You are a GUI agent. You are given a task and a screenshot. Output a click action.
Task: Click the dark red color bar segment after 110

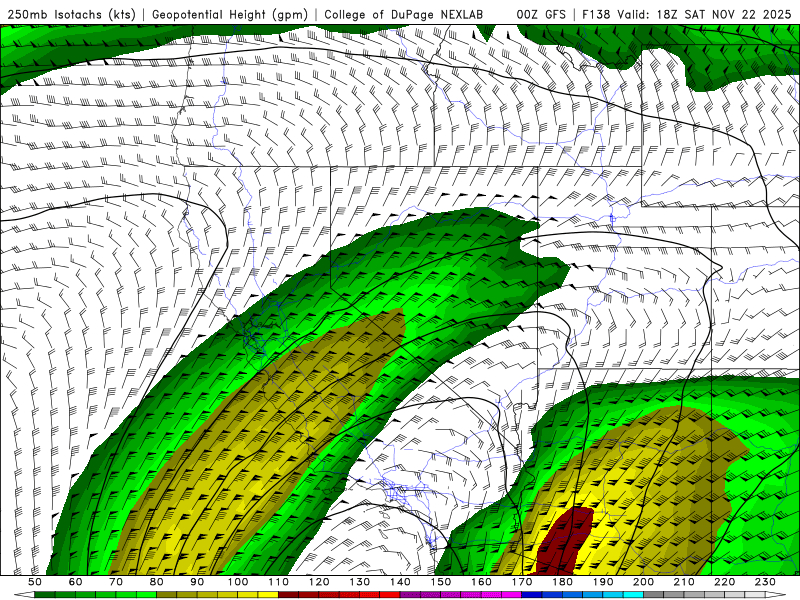coord(289,595)
